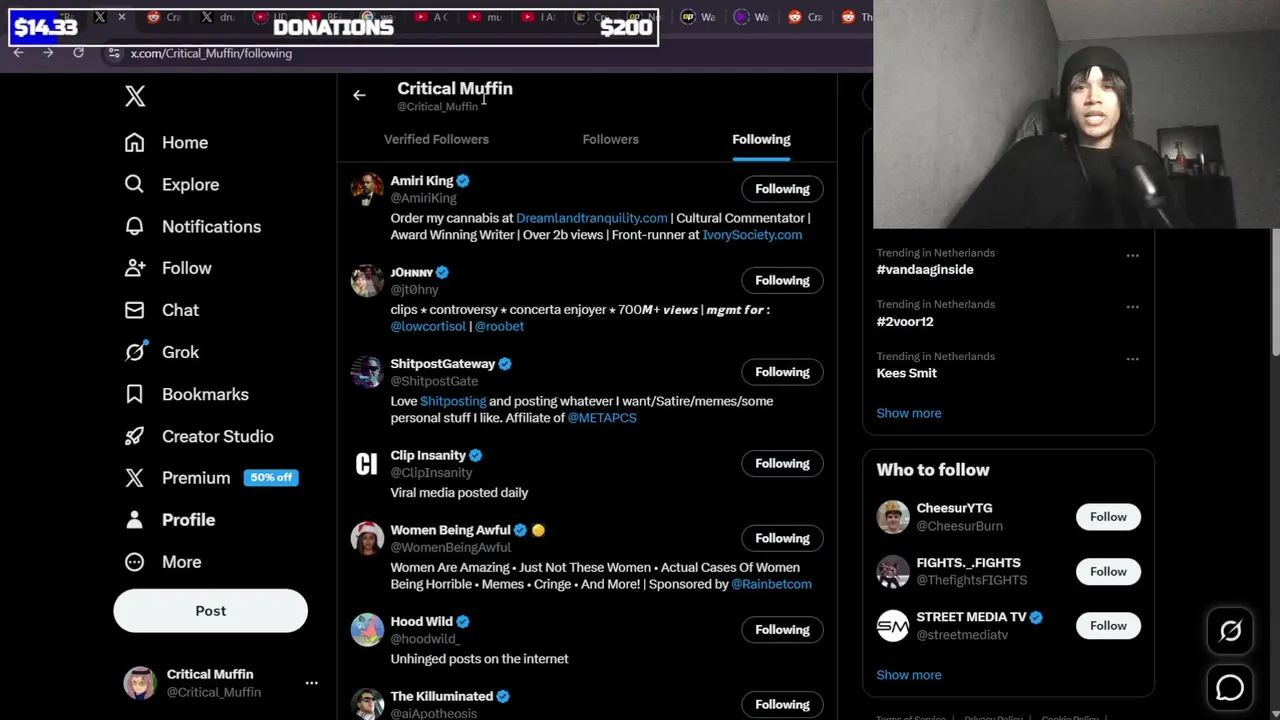
Task: Open Creator Studio rocket icon
Action: [134, 436]
